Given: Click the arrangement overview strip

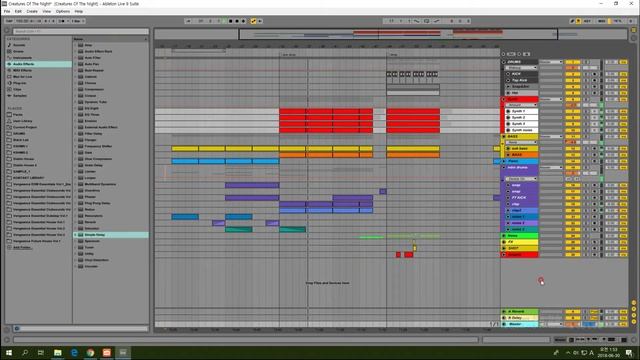Looking at the screenshot, I should click(390, 34).
